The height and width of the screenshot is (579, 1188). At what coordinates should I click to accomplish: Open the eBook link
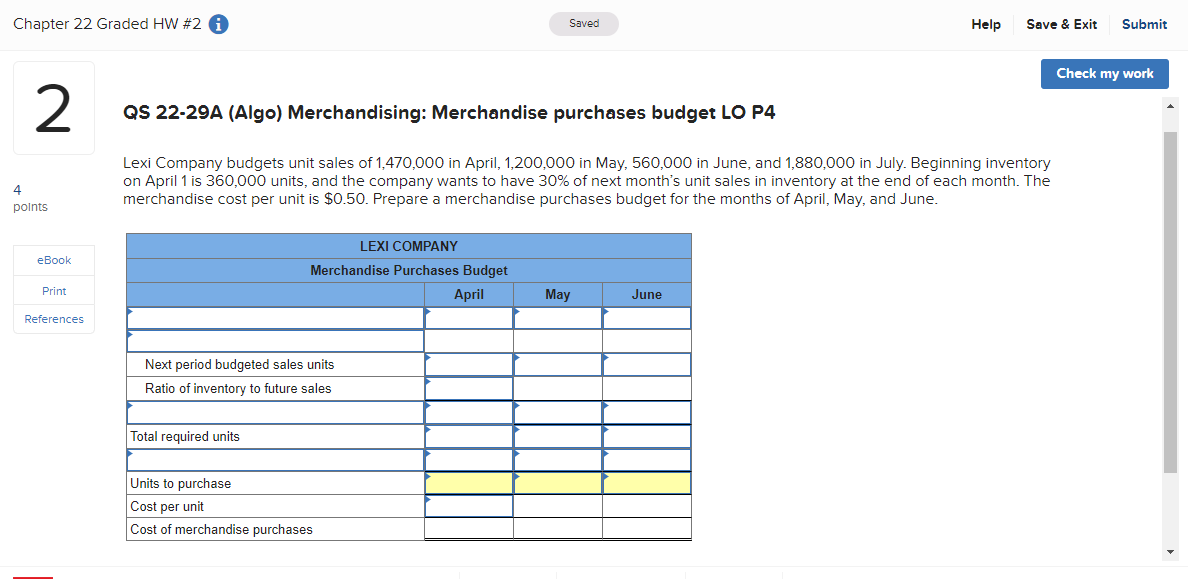53,260
